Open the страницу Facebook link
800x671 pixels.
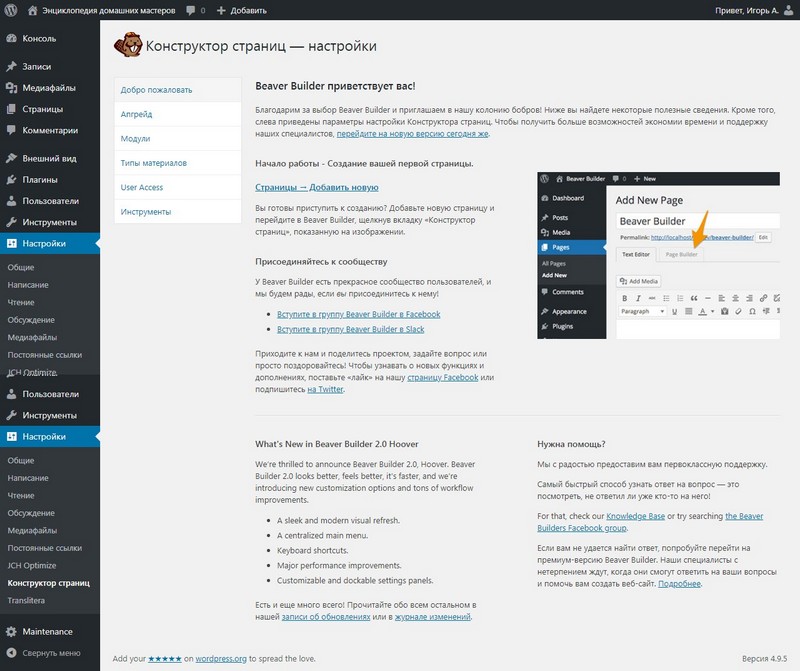click(x=443, y=378)
